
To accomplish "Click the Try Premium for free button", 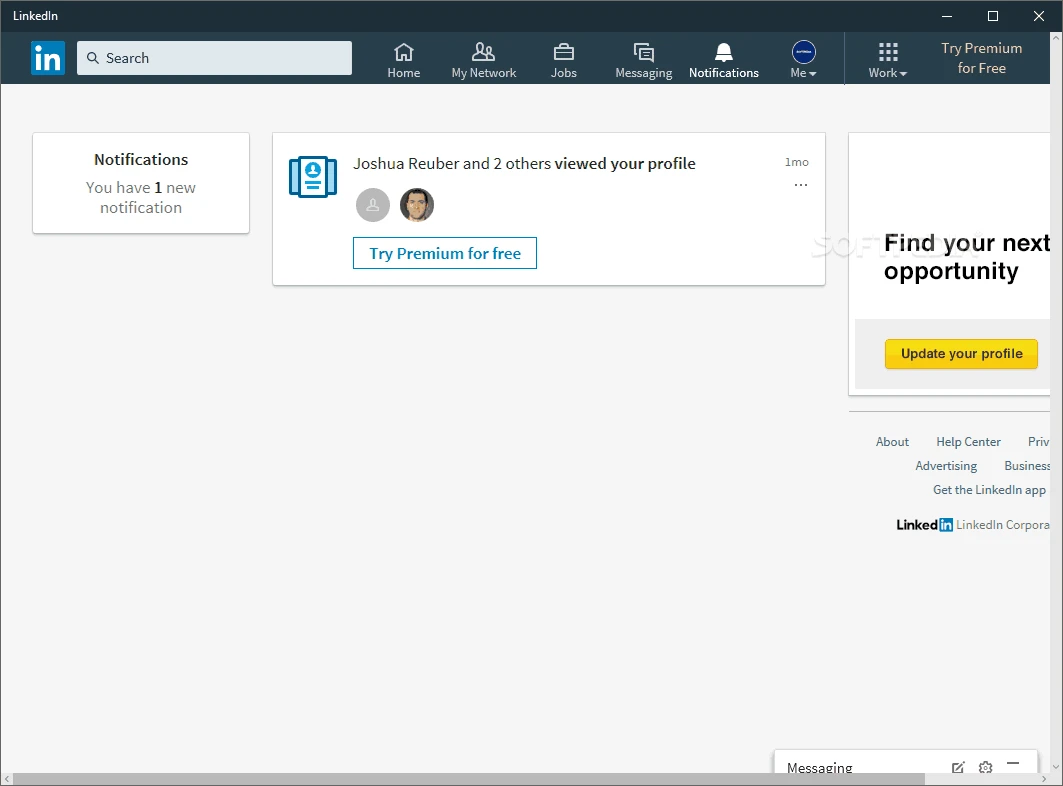I will (x=445, y=253).
